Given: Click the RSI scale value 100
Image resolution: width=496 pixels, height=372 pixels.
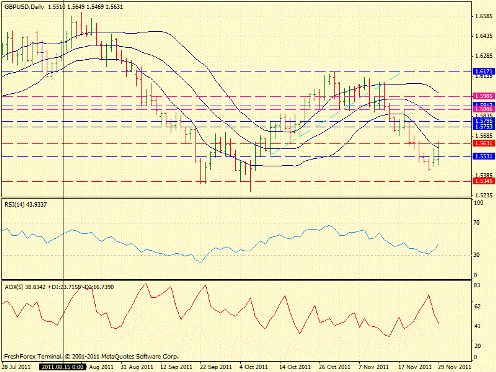Looking at the screenshot, I should (478, 203).
